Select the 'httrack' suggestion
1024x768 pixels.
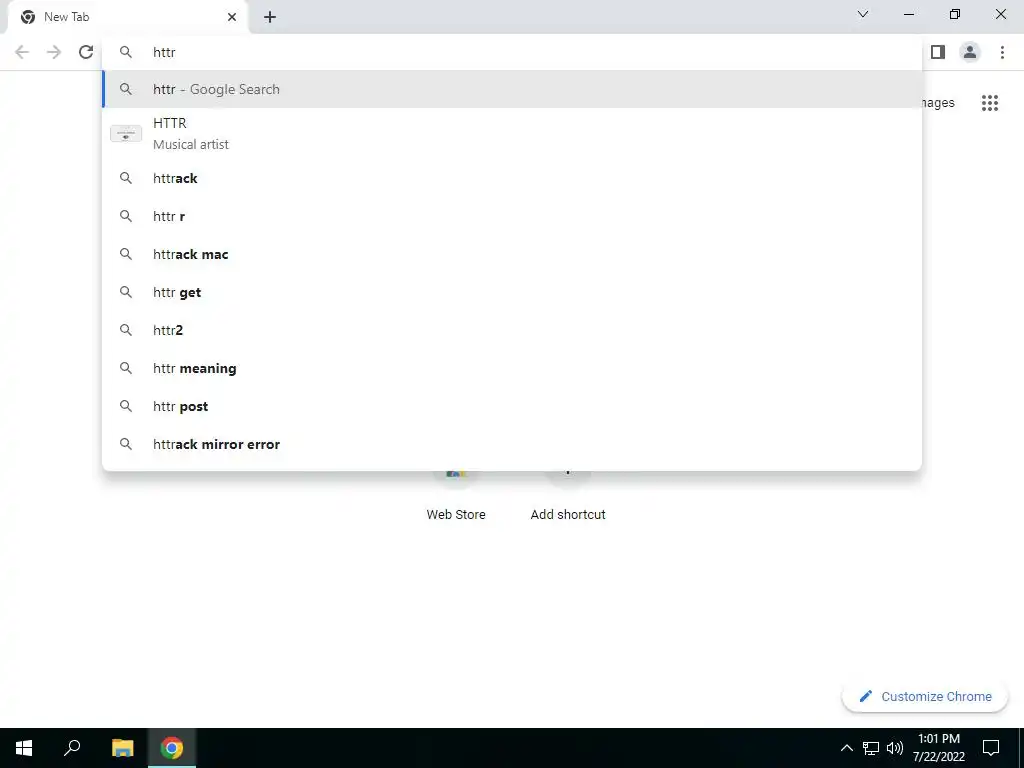click(512, 178)
